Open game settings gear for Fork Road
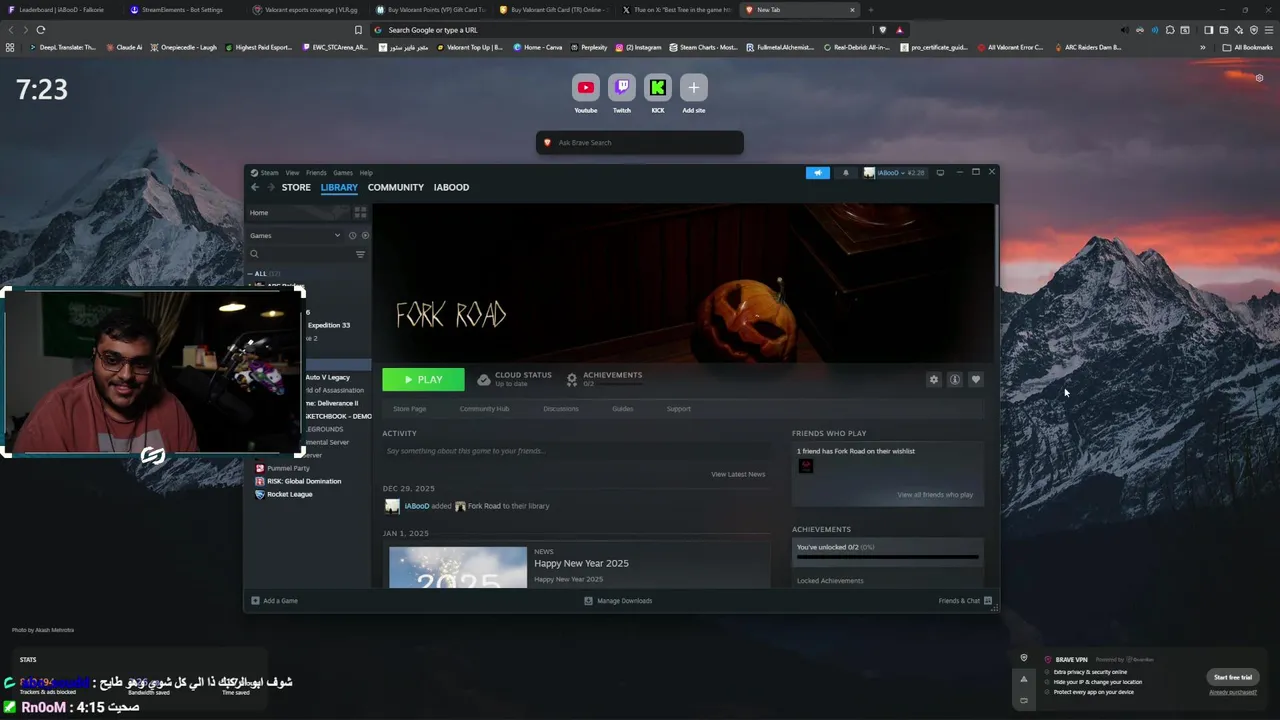 (x=934, y=380)
